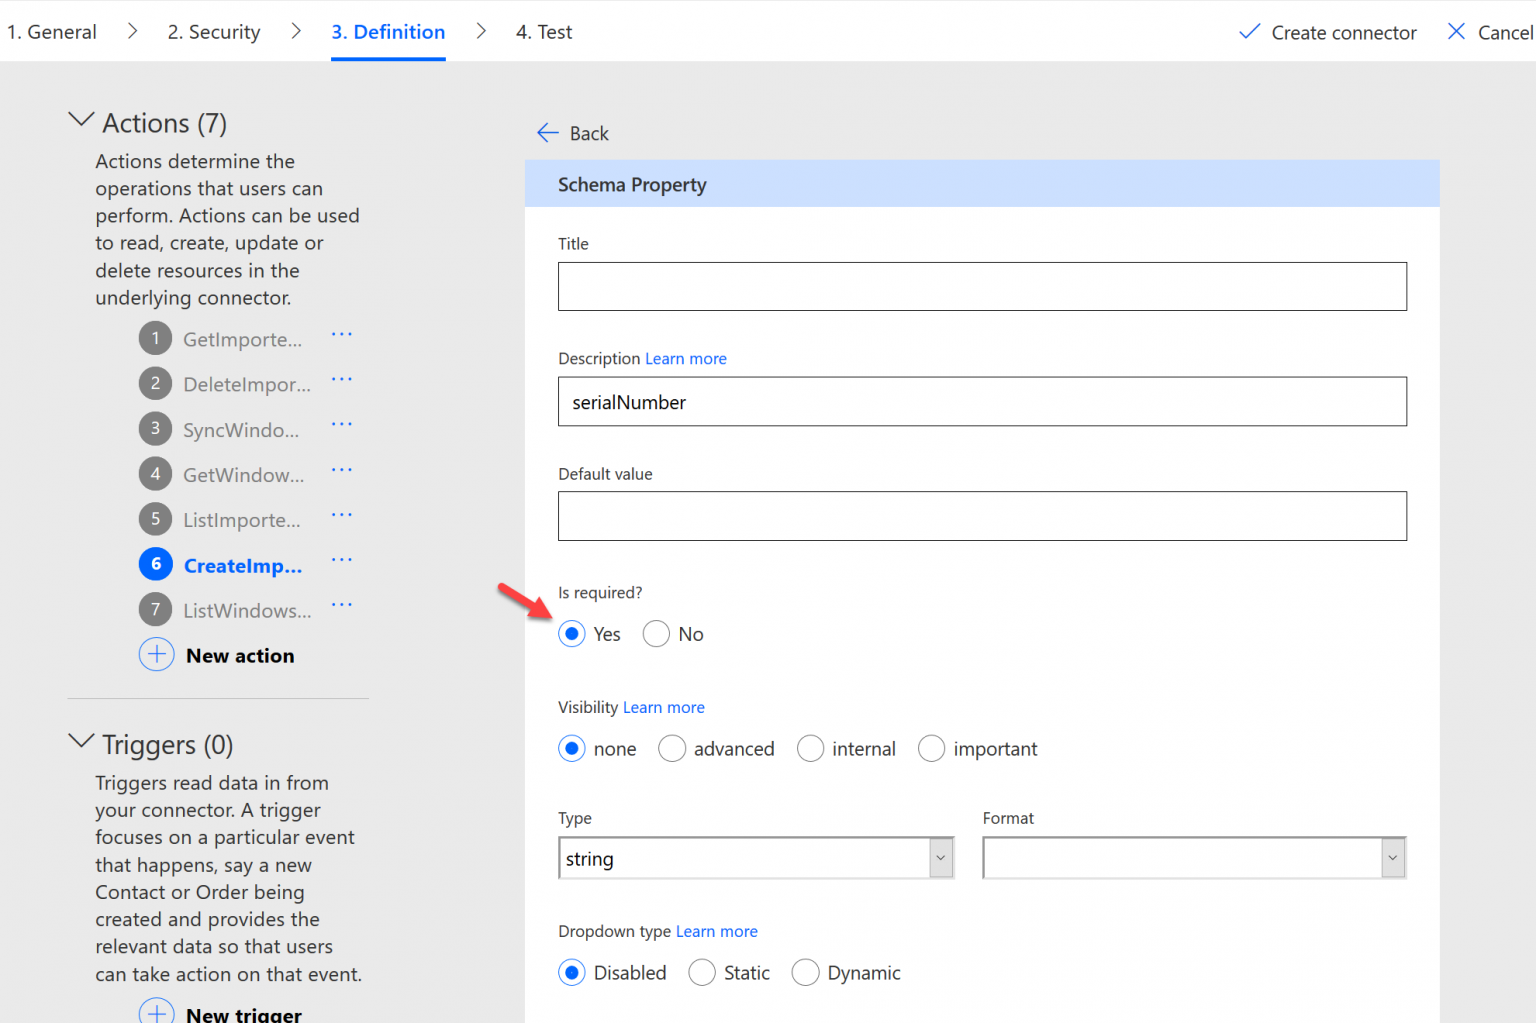Open action 4 GetWindow... in the sidebar
The image size is (1536, 1023).
click(156, 474)
